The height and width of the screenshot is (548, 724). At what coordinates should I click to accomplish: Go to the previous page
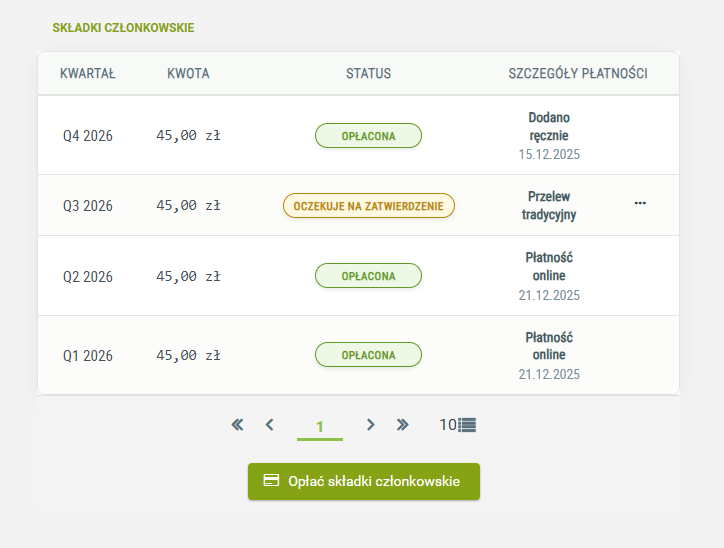[269, 425]
